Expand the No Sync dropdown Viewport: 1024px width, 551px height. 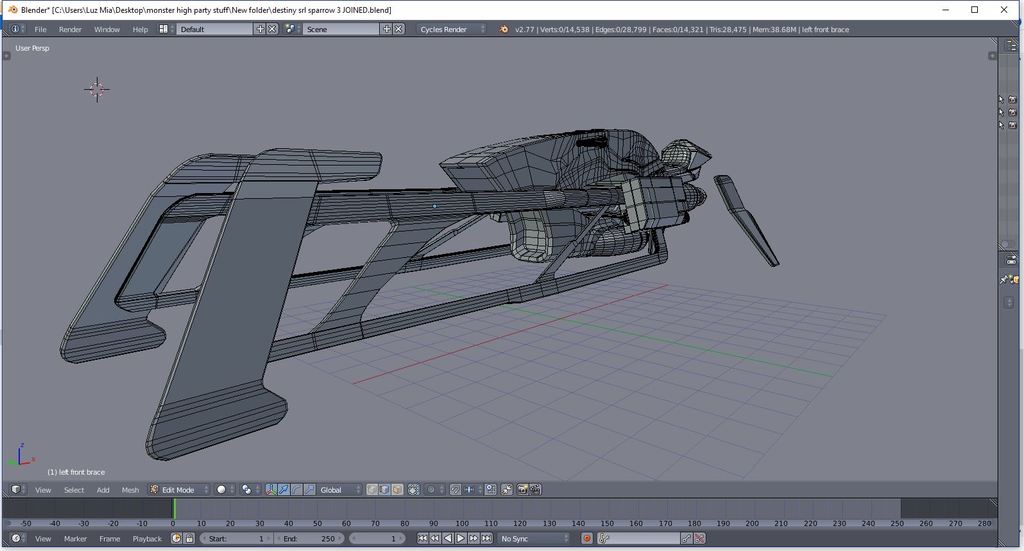click(535, 539)
